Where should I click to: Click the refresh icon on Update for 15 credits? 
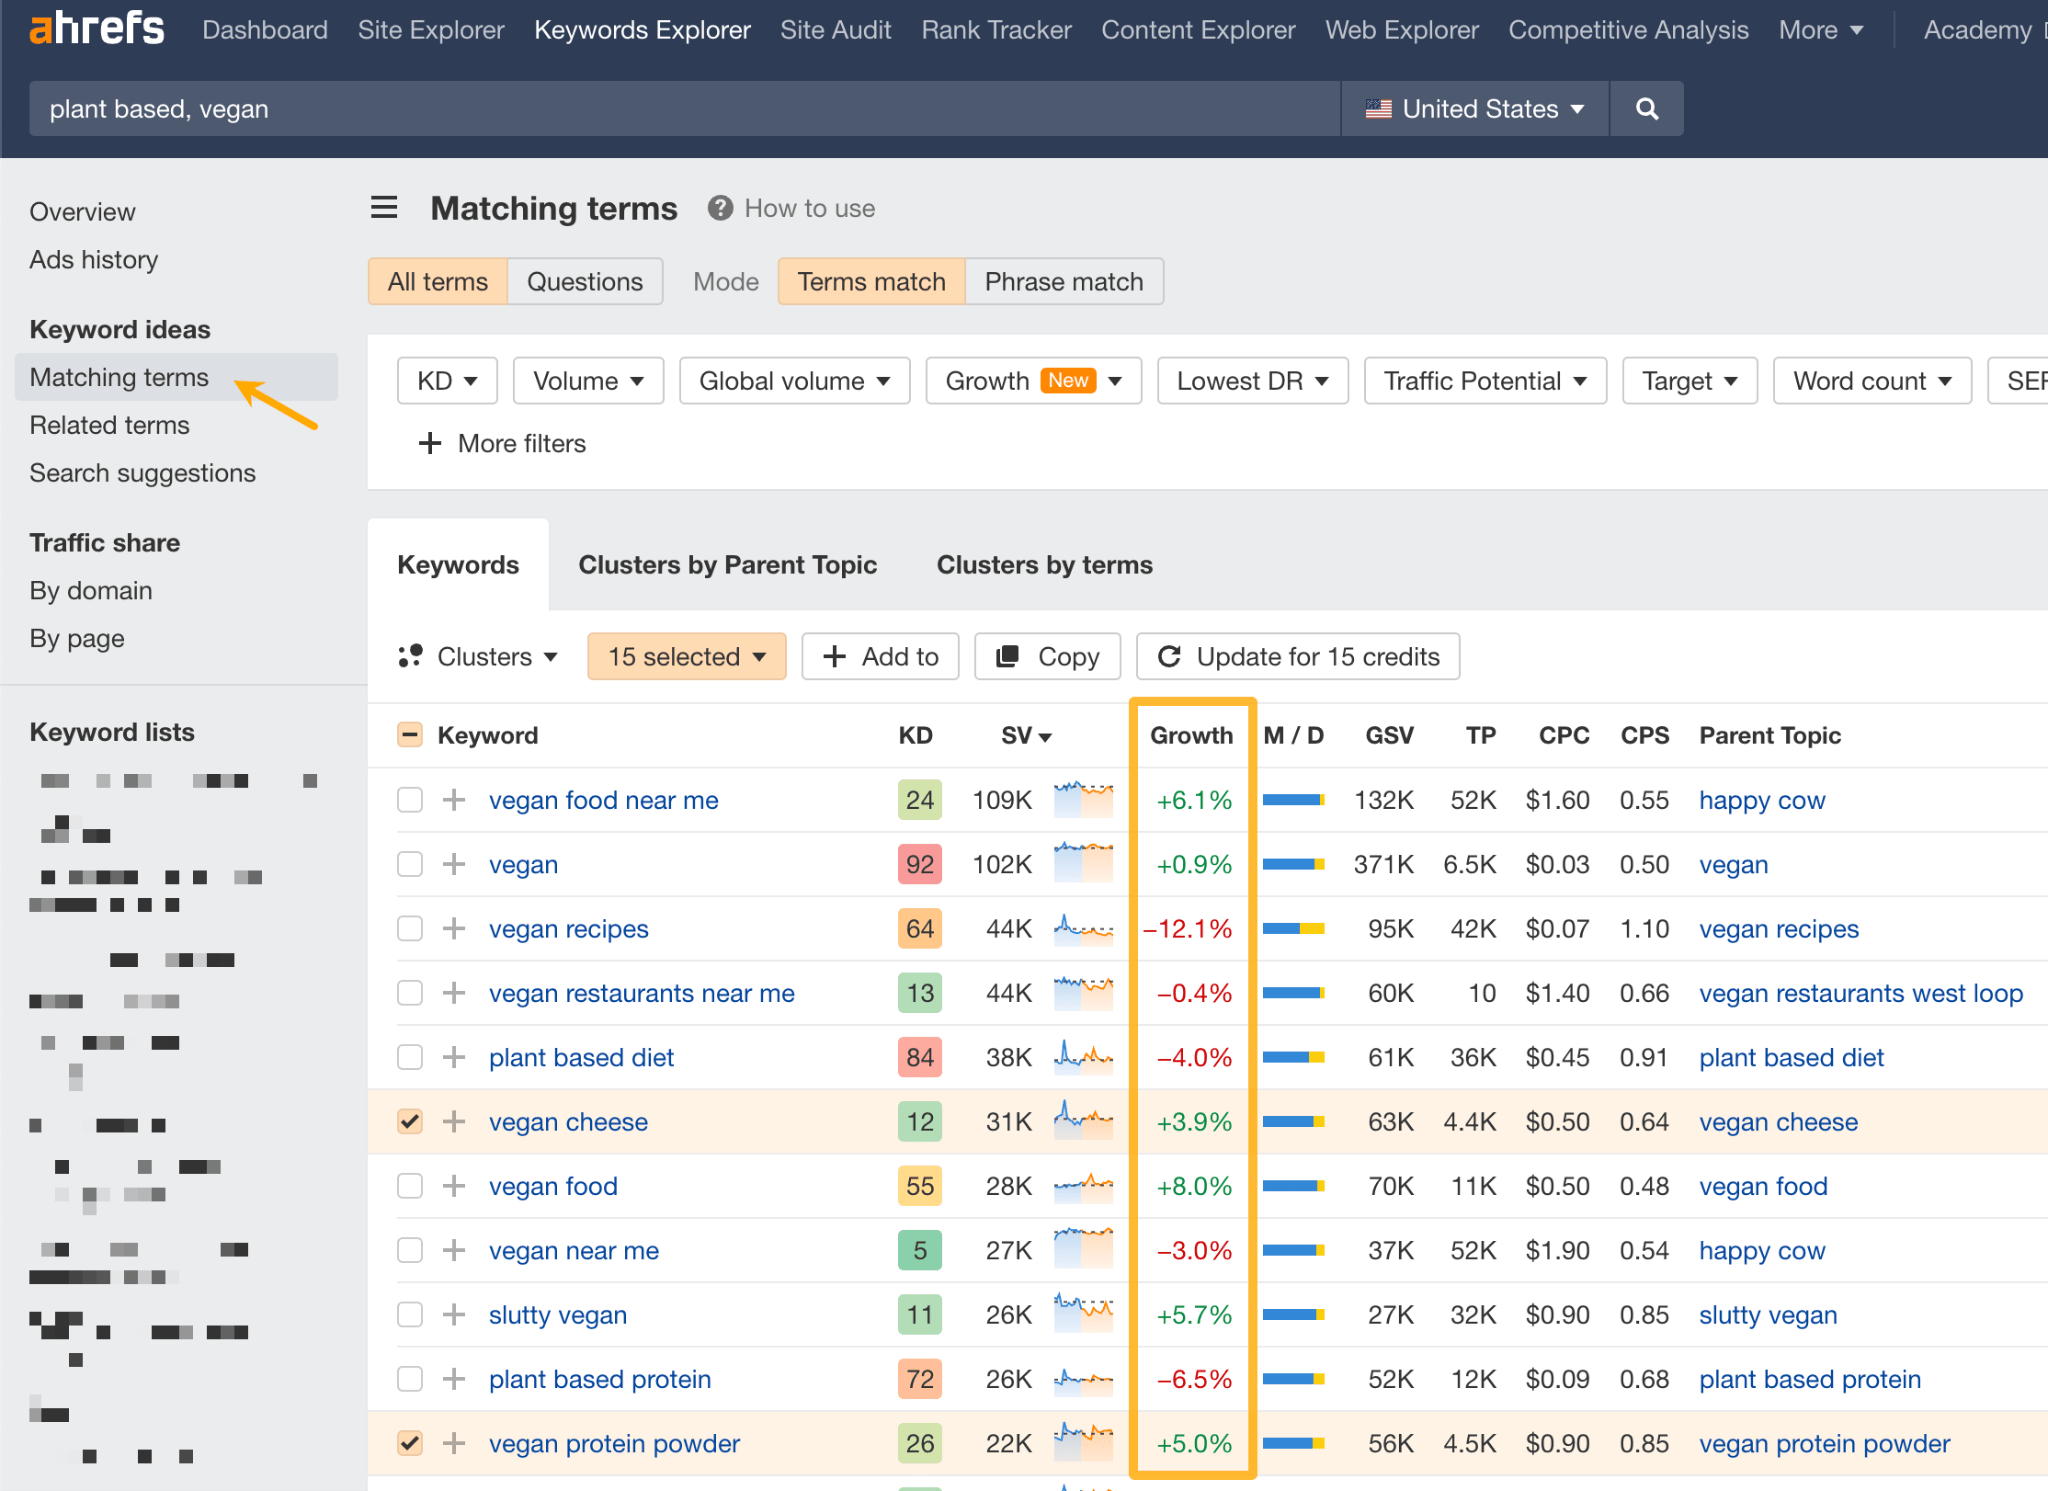pyautogui.click(x=1170, y=656)
